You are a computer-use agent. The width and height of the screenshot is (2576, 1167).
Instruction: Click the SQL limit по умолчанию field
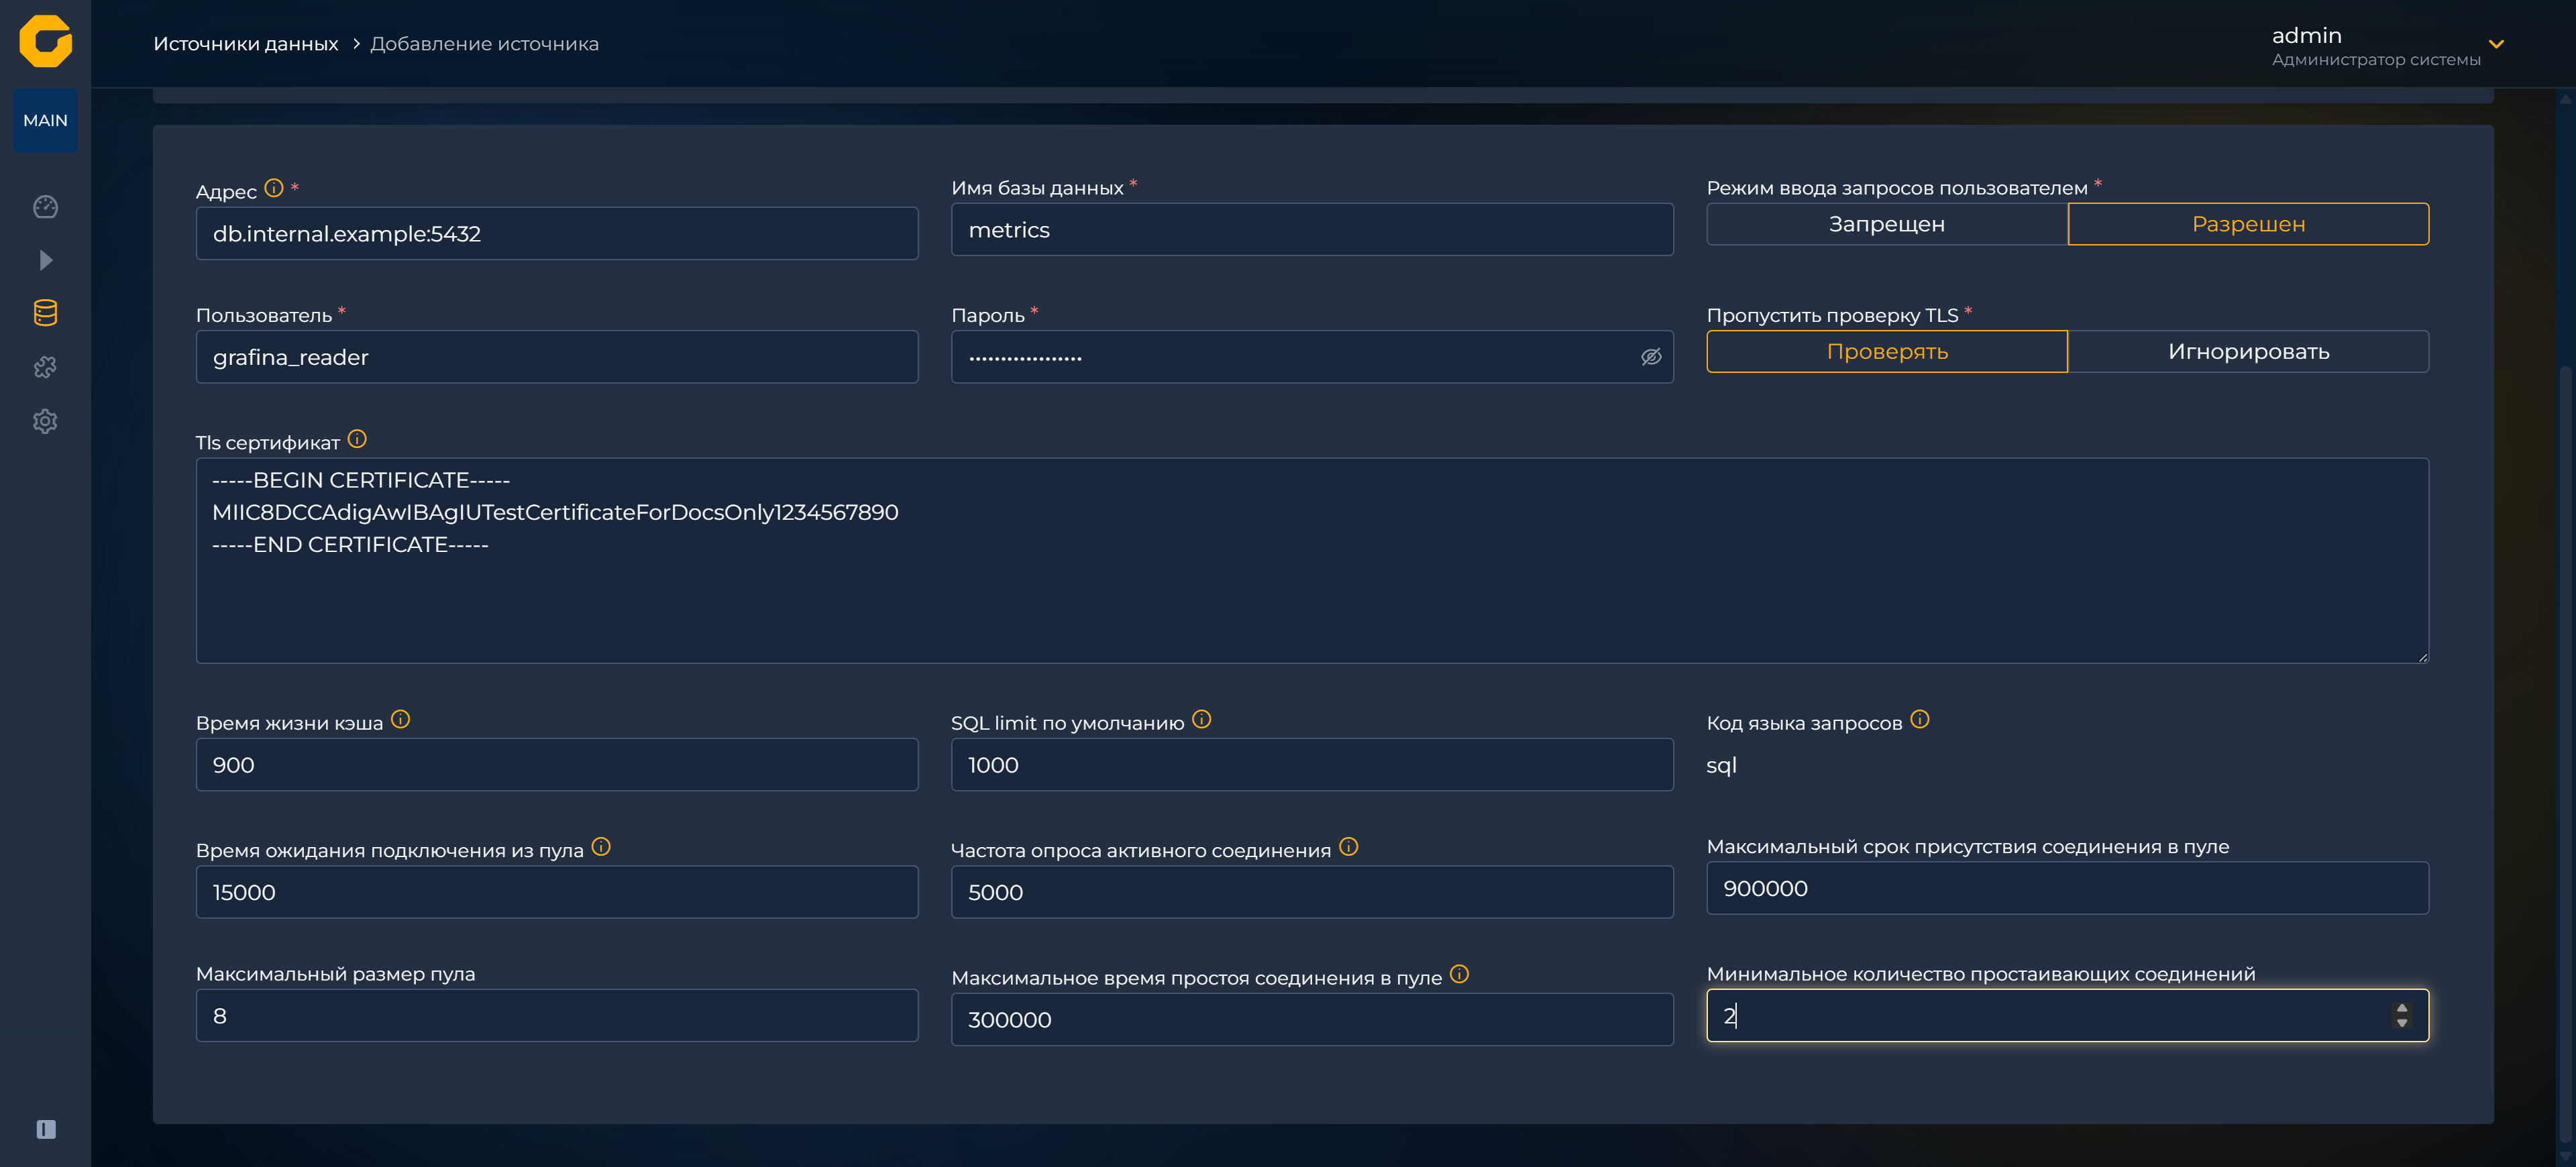(1312, 765)
